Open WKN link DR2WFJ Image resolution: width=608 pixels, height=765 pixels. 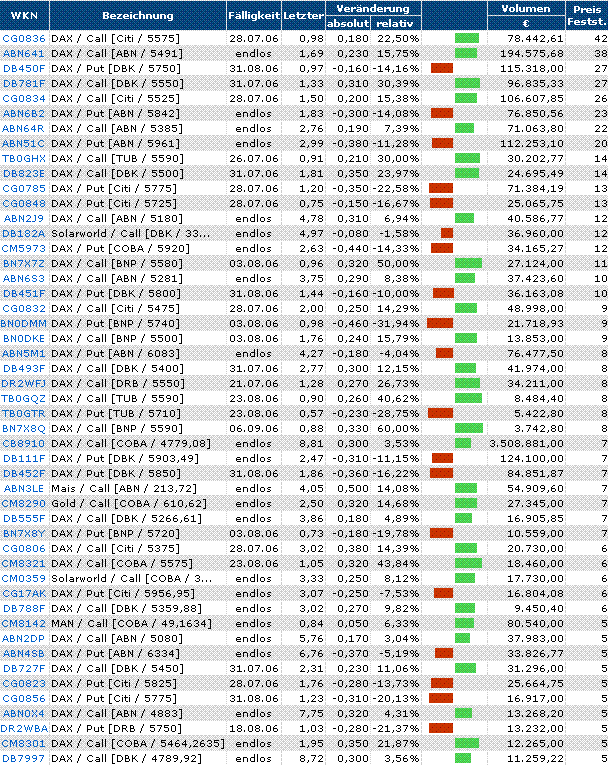coord(24,383)
